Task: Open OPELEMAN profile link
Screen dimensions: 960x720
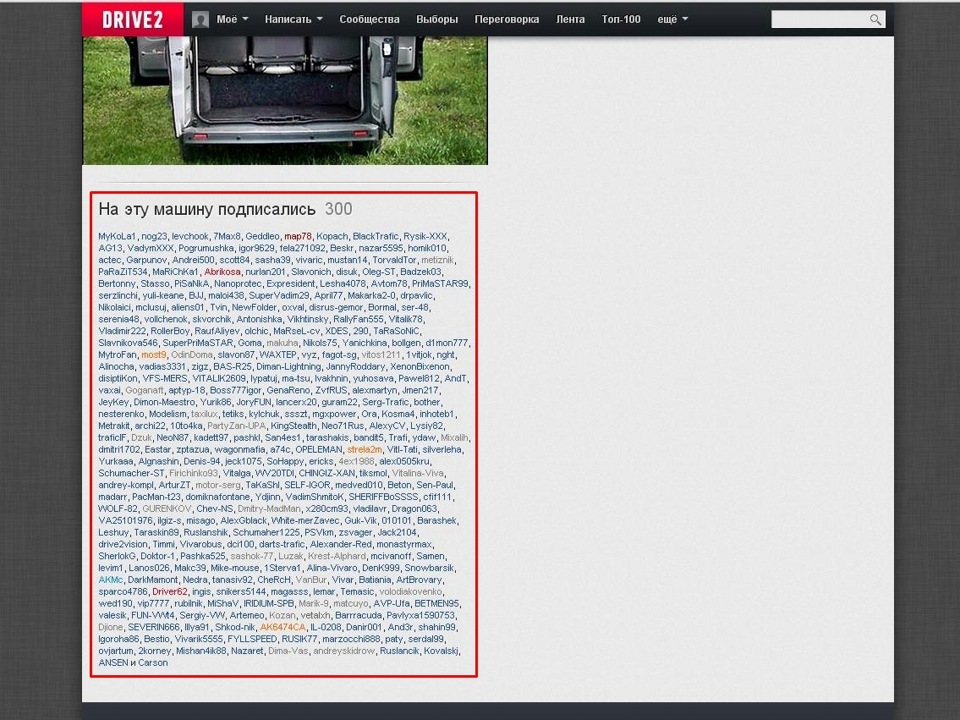Action: [x=319, y=449]
